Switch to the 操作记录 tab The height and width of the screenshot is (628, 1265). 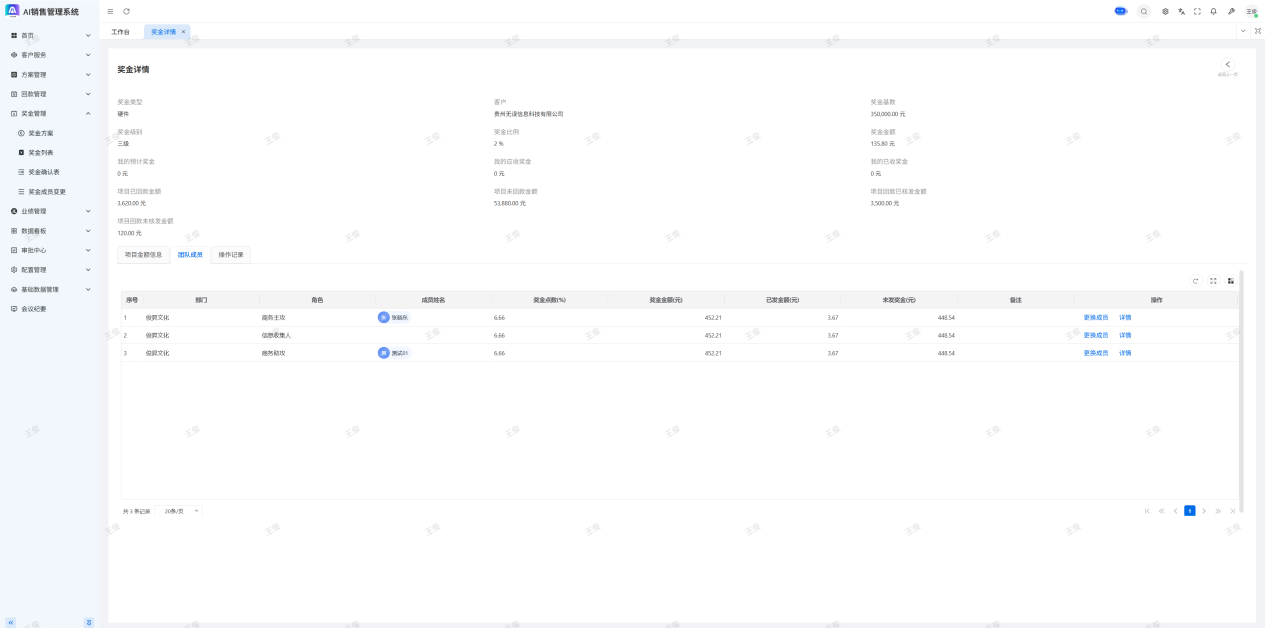(x=231, y=255)
